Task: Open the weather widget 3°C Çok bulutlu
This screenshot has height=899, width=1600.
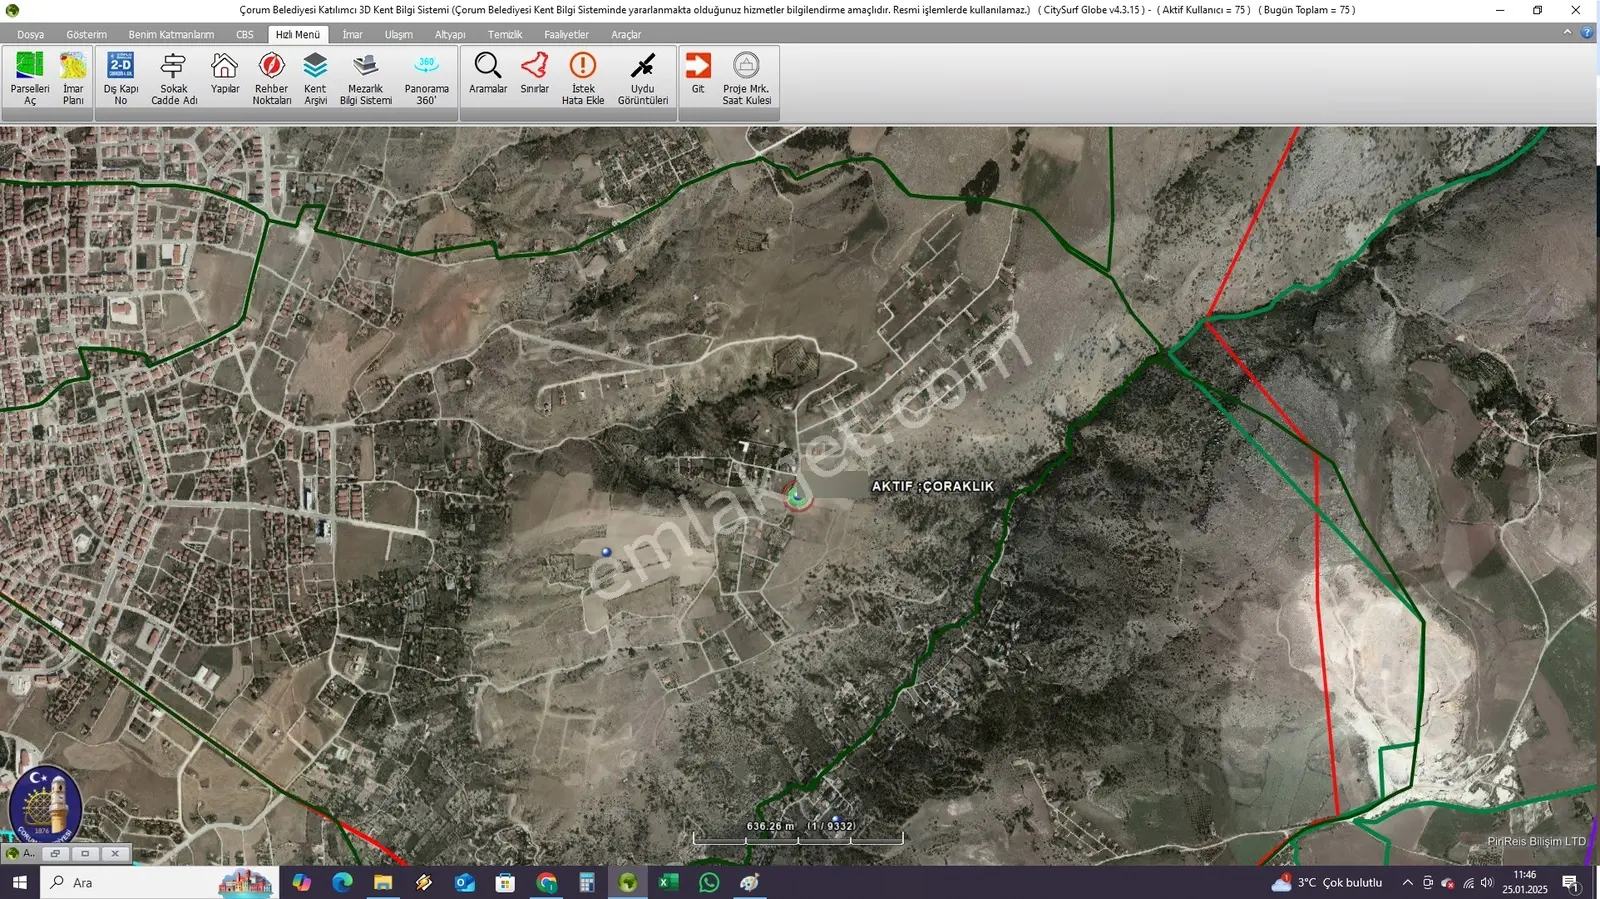Action: point(1327,882)
